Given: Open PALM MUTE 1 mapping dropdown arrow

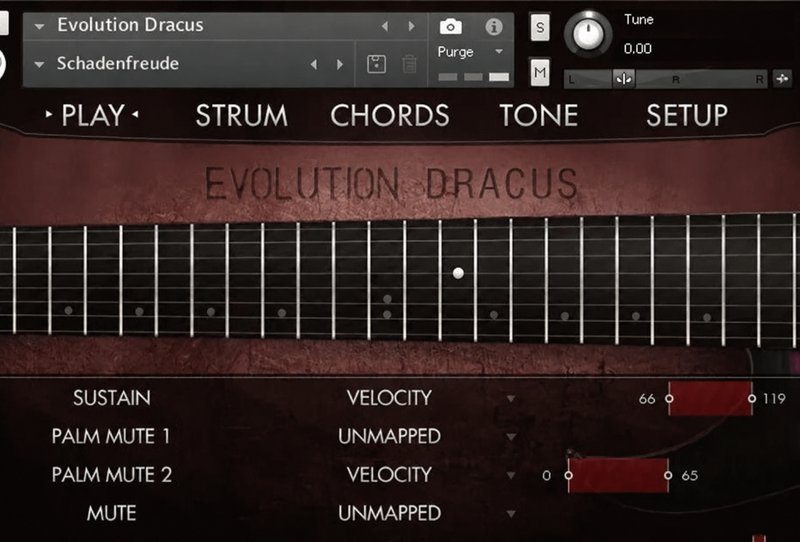Looking at the screenshot, I should (x=511, y=437).
